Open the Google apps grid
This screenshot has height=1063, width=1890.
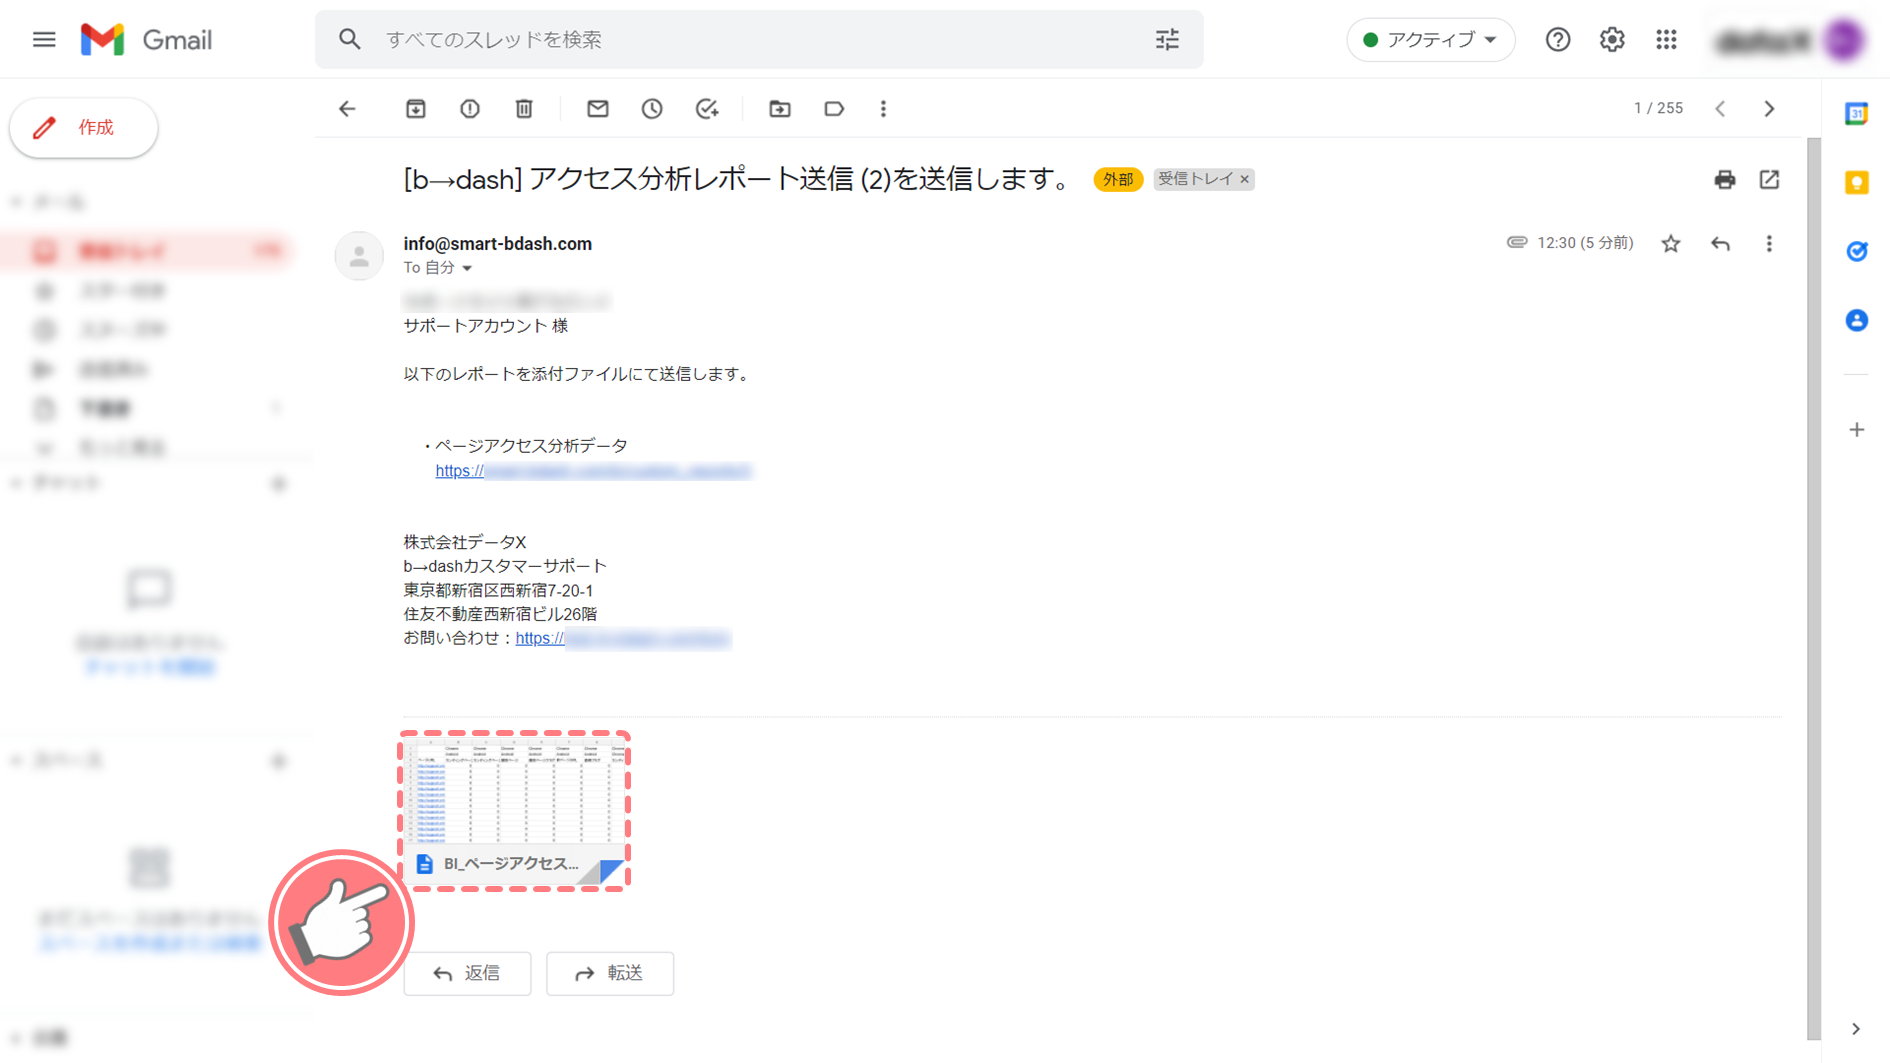click(x=1665, y=39)
